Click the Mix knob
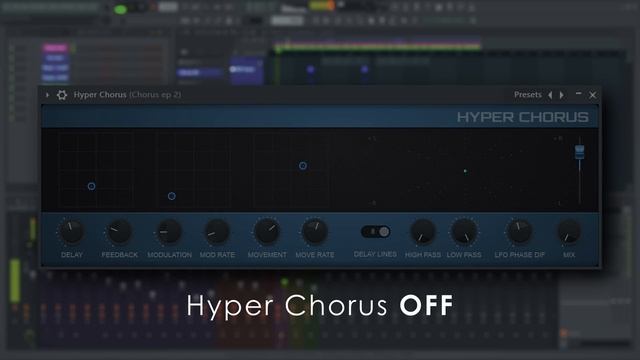Screen dimensions: 640x360 [569, 231]
